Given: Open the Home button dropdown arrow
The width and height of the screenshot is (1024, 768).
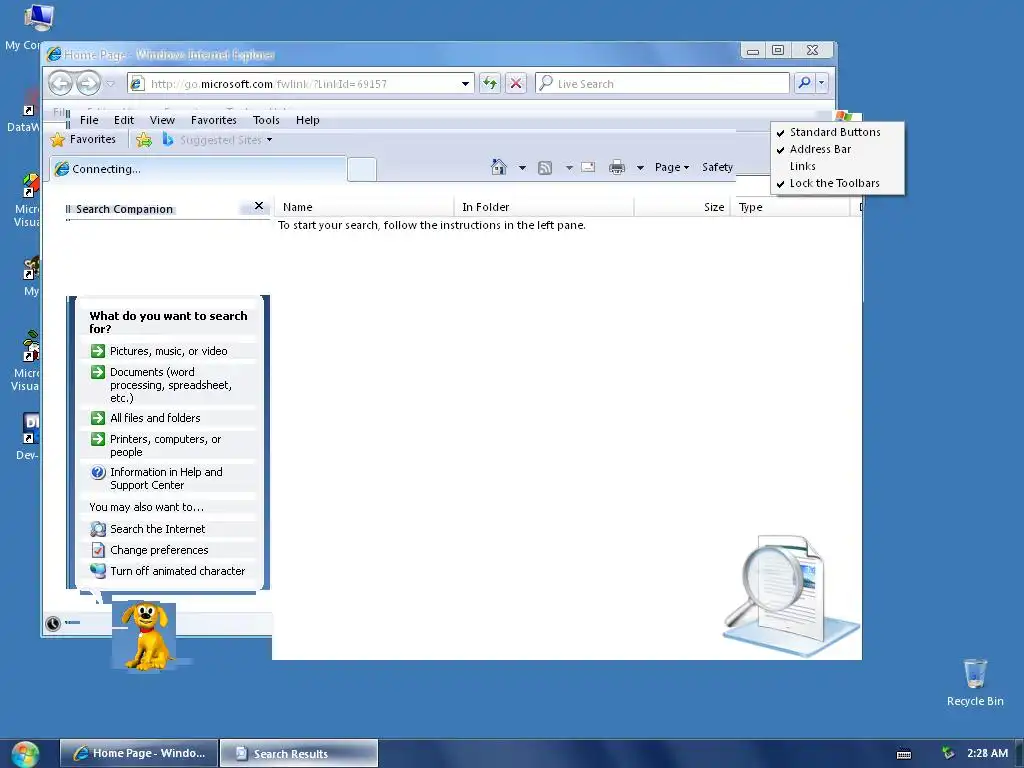Looking at the screenshot, I should click(x=522, y=168).
